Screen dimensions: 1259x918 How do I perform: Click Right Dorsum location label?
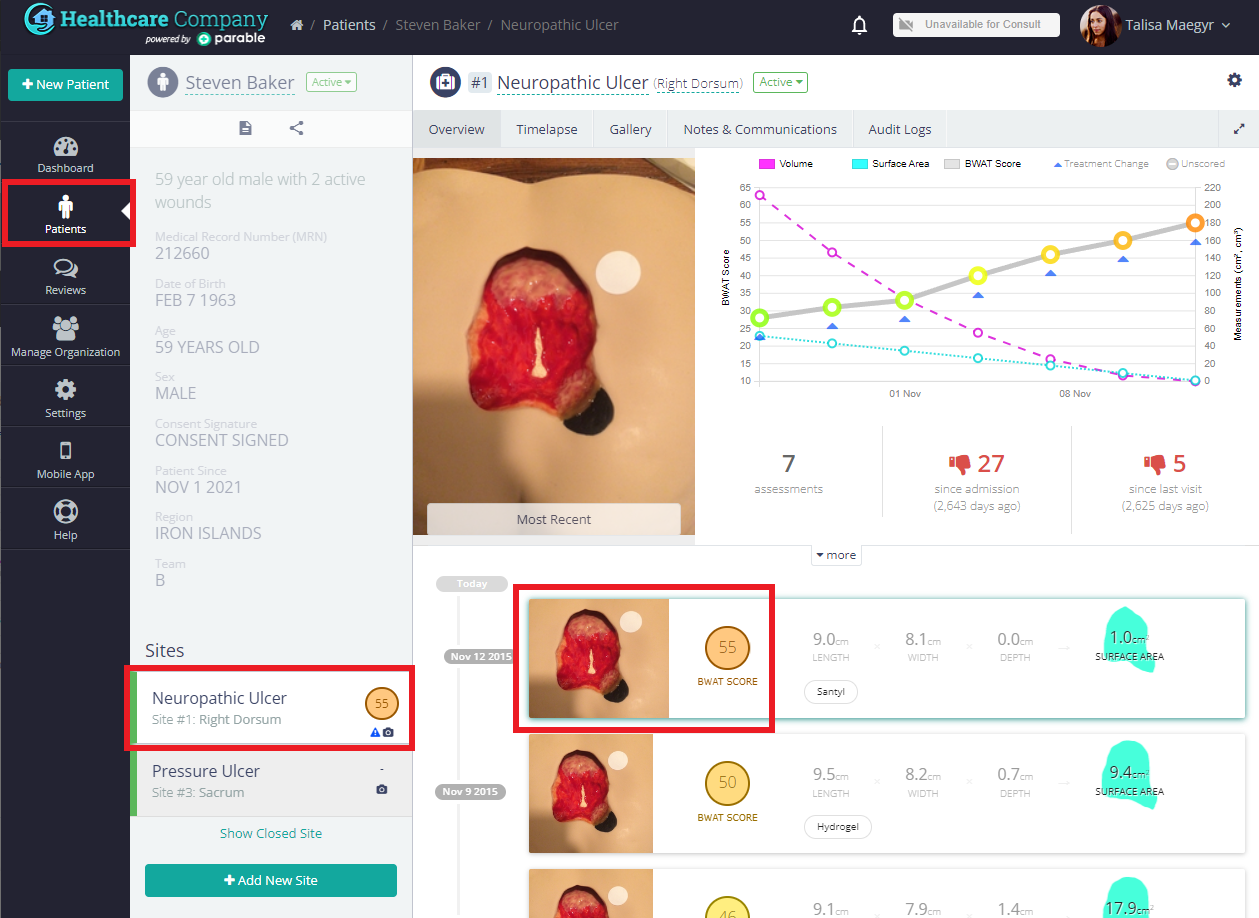[x=699, y=83]
